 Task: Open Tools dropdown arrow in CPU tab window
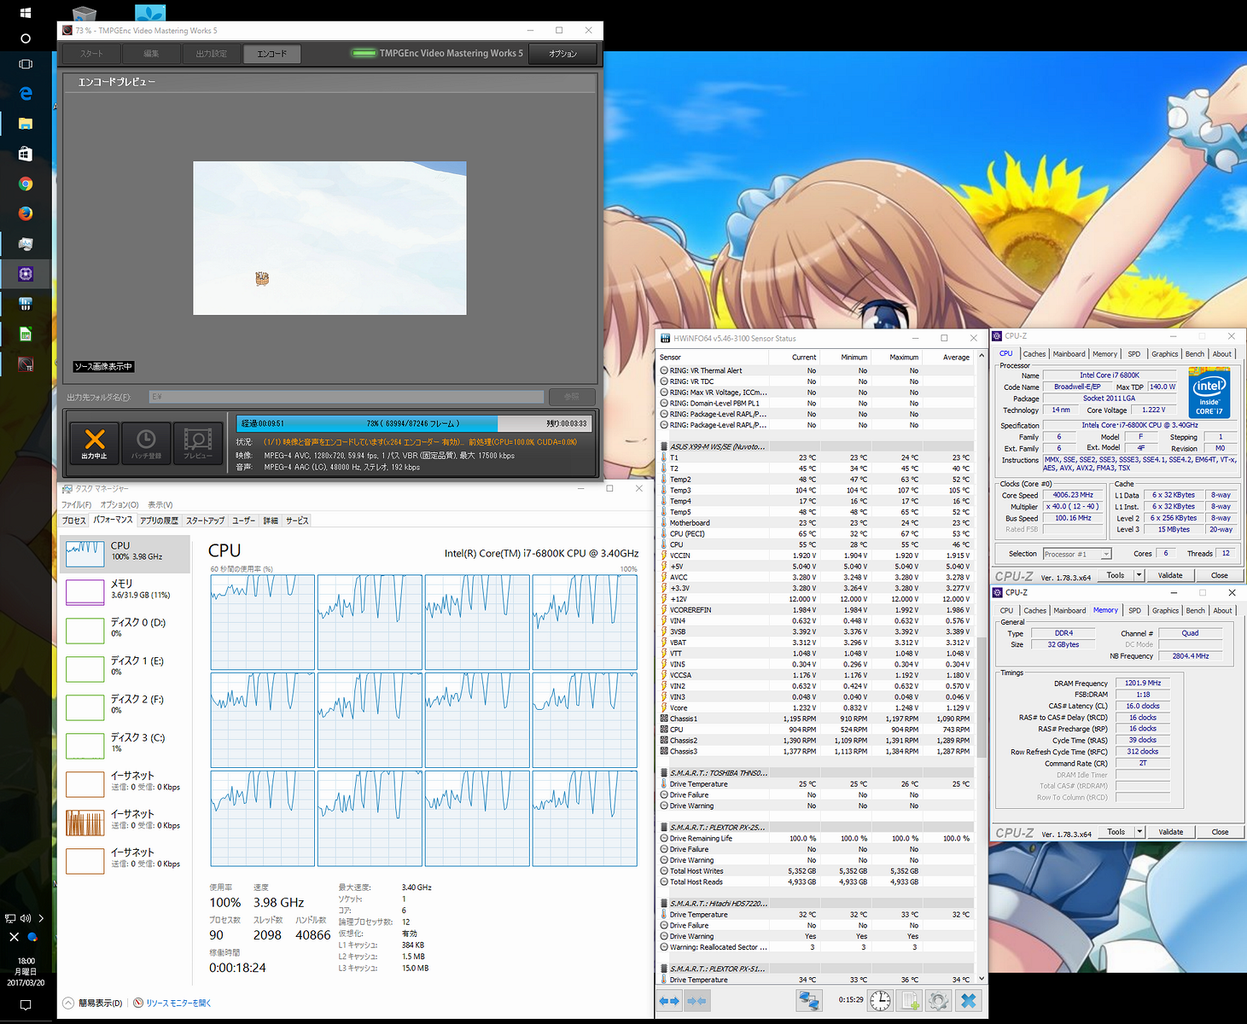coord(1139,575)
